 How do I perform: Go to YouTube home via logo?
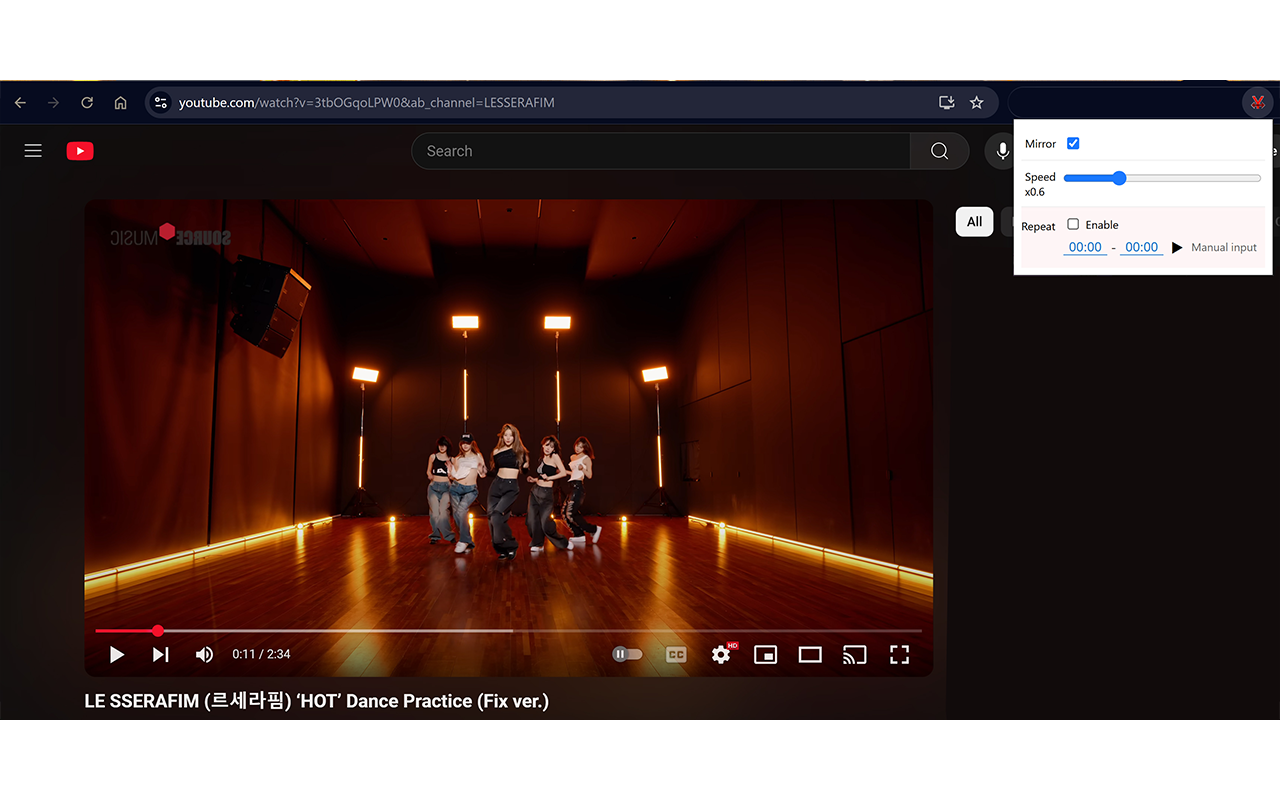pos(80,151)
